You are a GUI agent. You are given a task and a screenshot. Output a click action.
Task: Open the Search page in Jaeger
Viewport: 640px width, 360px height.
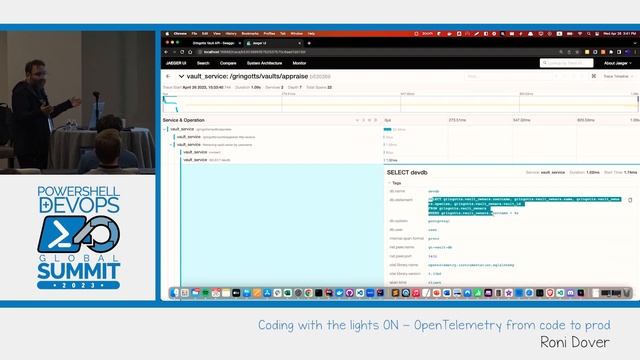point(203,63)
